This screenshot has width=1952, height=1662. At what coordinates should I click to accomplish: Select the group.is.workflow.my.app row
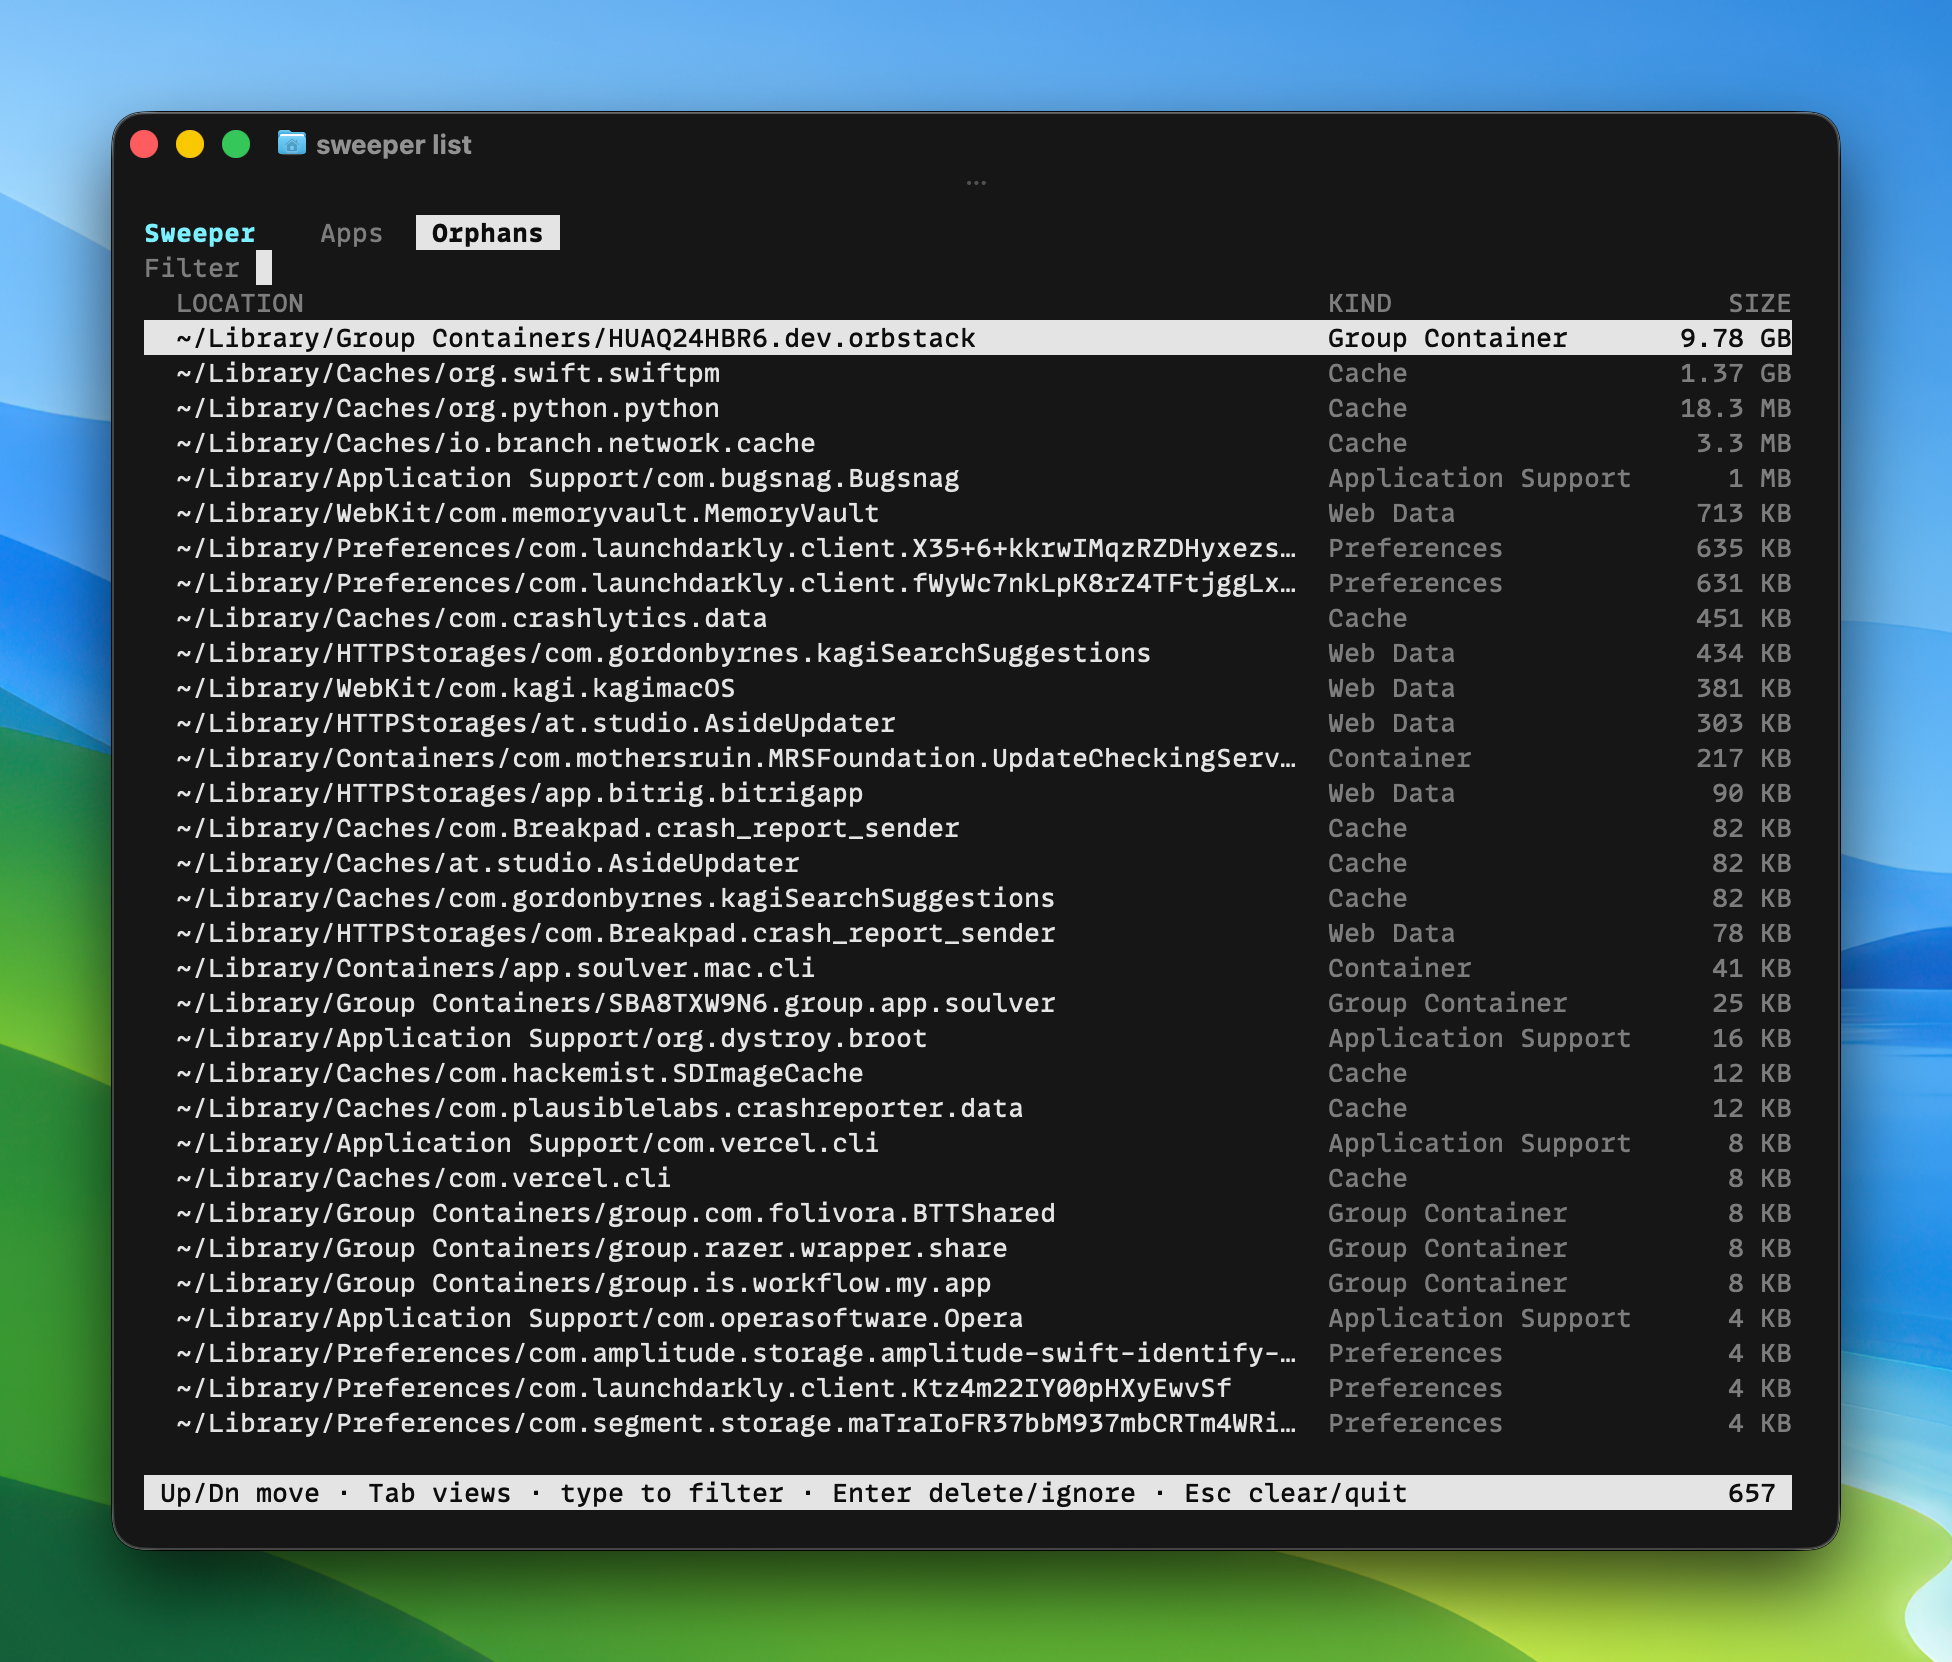pyautogui.click(x=968, y=1283)
